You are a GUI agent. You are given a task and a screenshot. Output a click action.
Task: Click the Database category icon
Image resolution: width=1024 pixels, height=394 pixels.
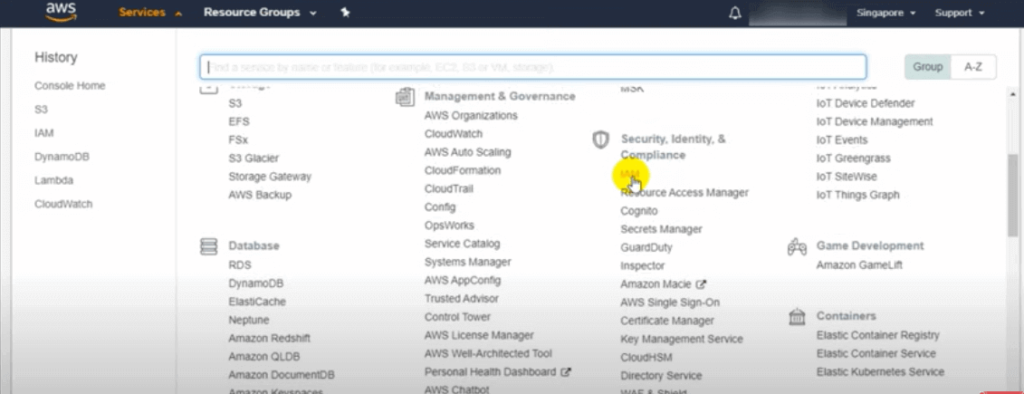coord(208,246)
